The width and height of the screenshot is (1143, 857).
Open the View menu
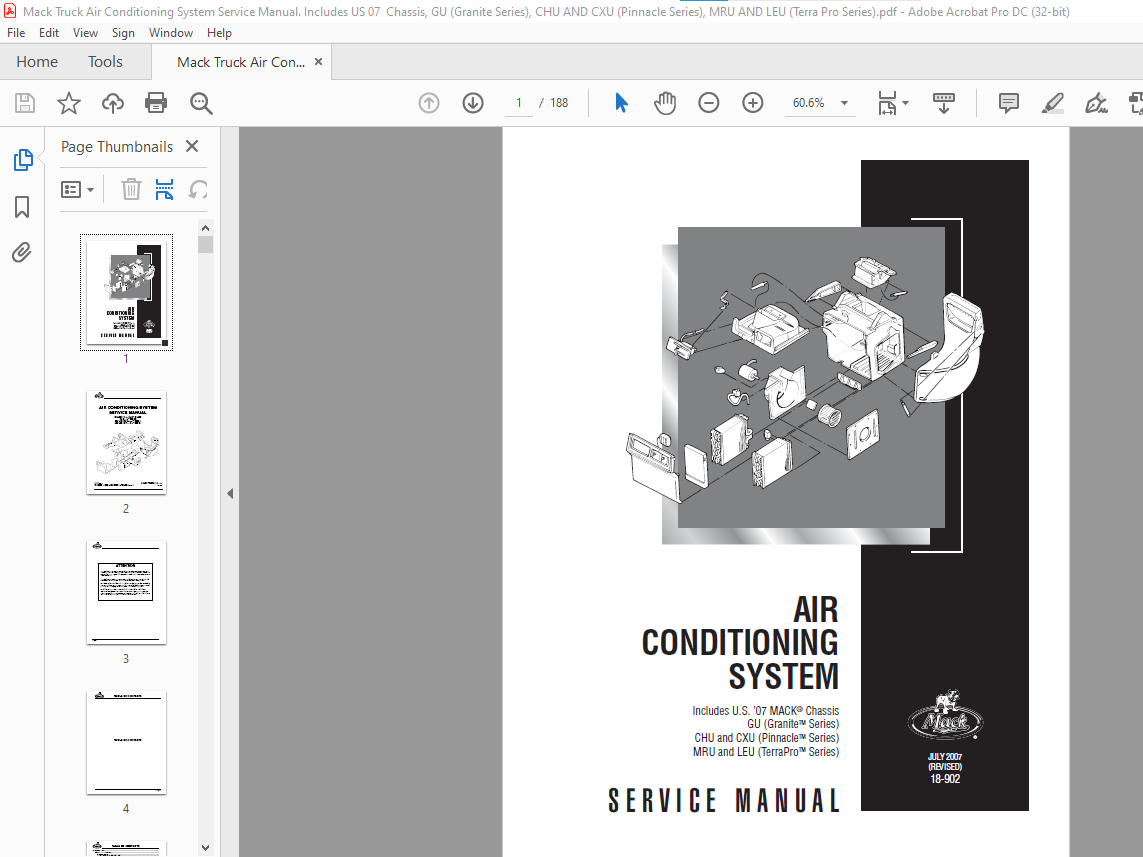point(85,33)
